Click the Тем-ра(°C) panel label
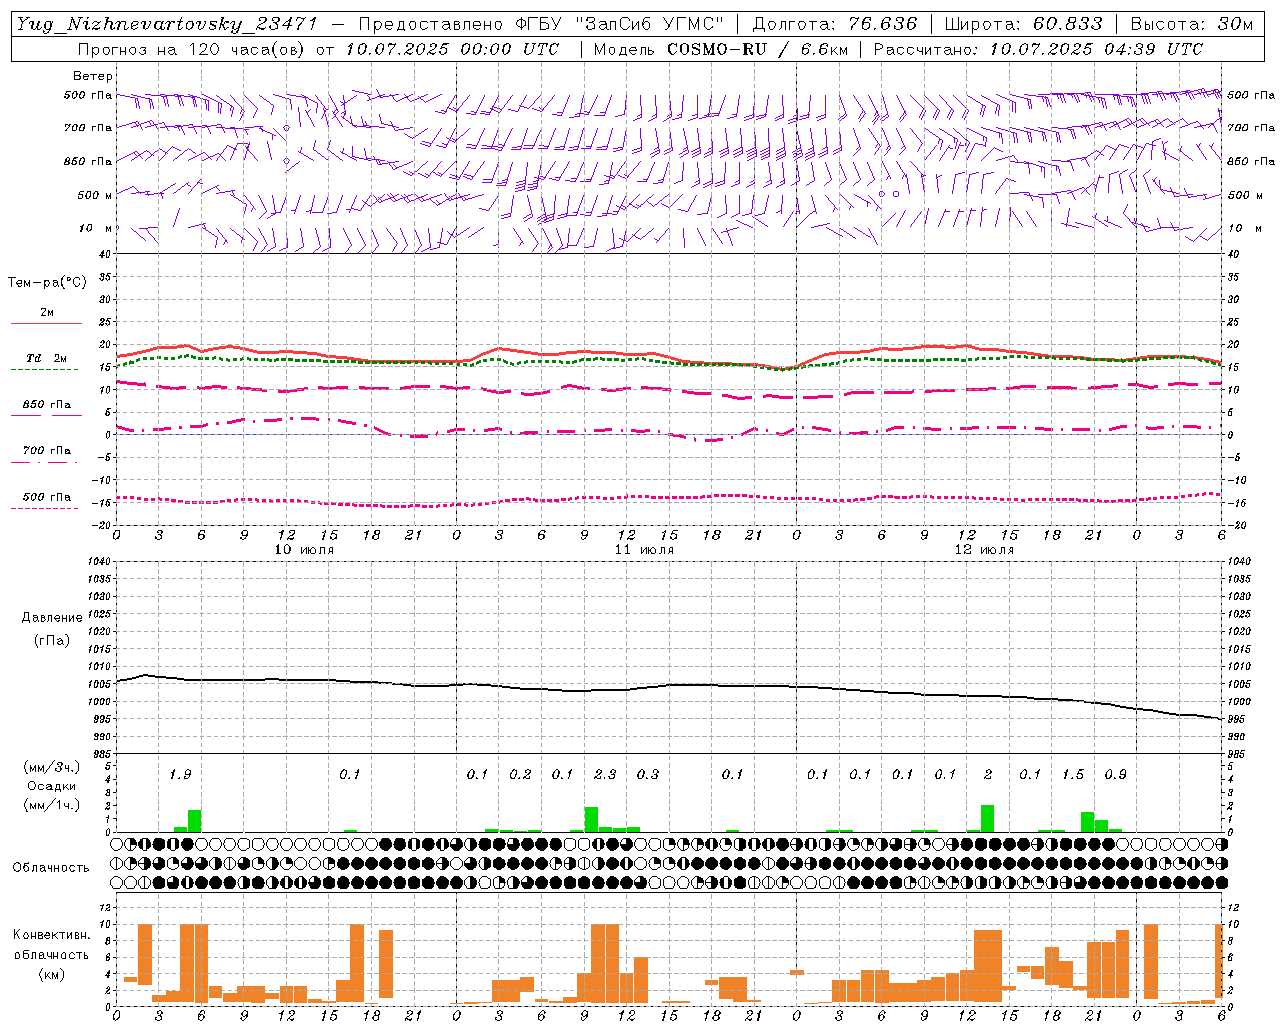This screenshot has height=1024, width=1280. pos(47,283)
